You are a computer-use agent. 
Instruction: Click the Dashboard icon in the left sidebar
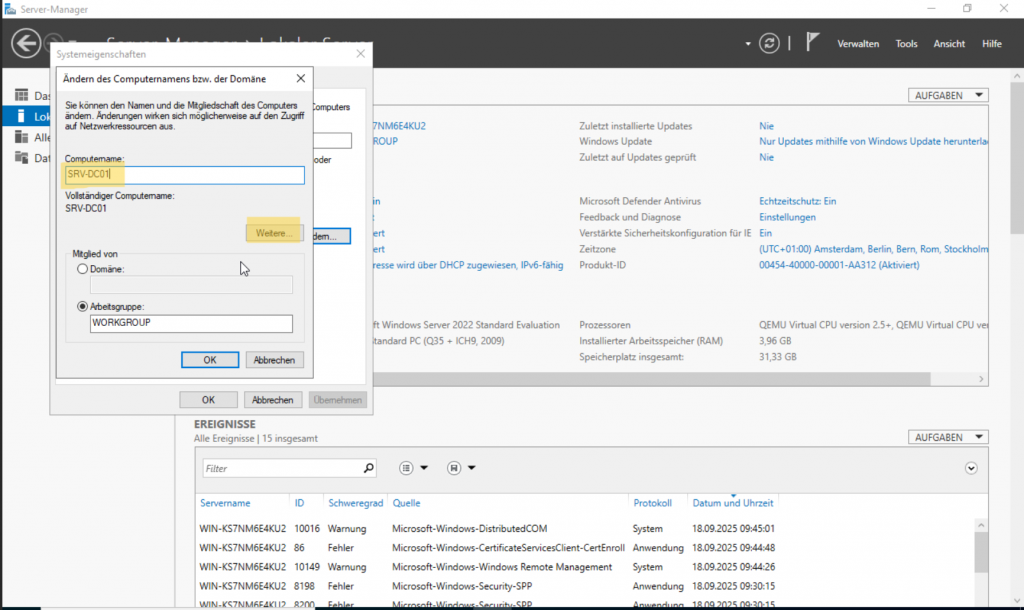tap(21, 96)
